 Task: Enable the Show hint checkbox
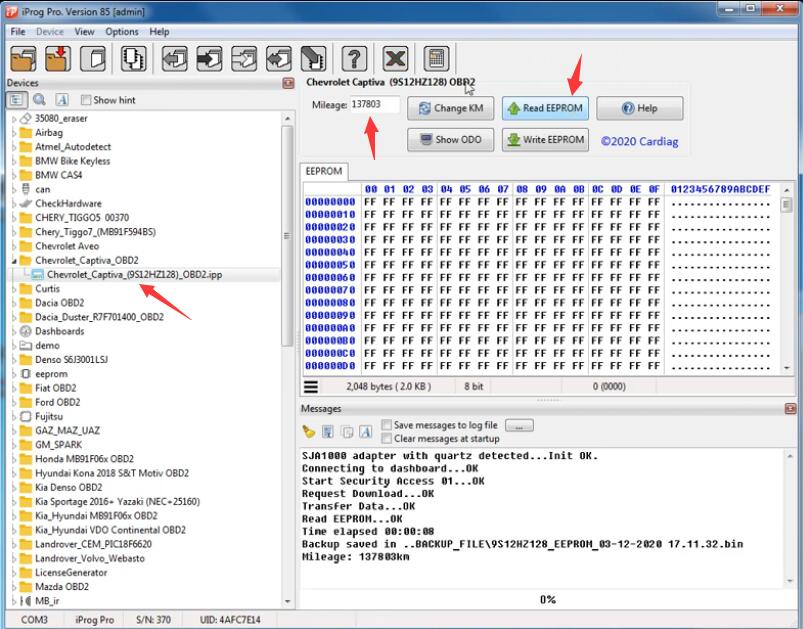coord(86,100)
